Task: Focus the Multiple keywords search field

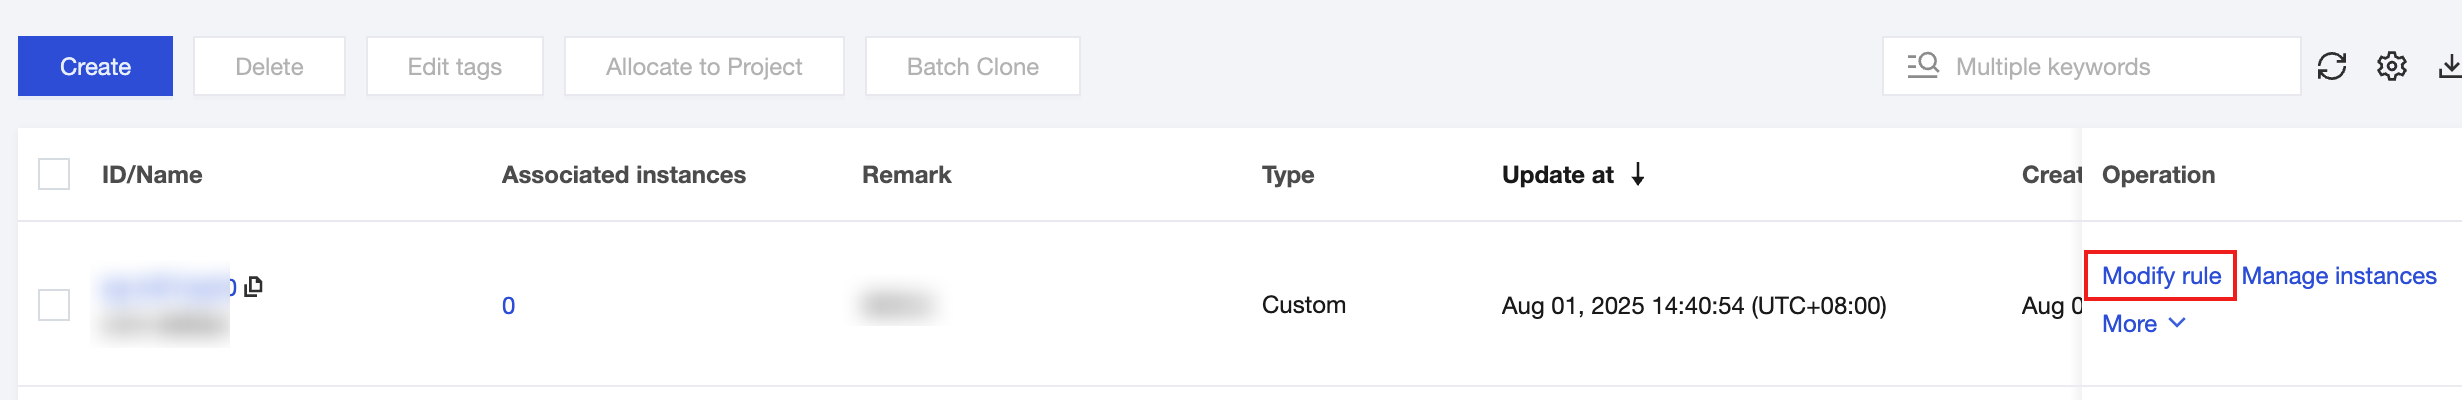Action: coord(2110,67)
